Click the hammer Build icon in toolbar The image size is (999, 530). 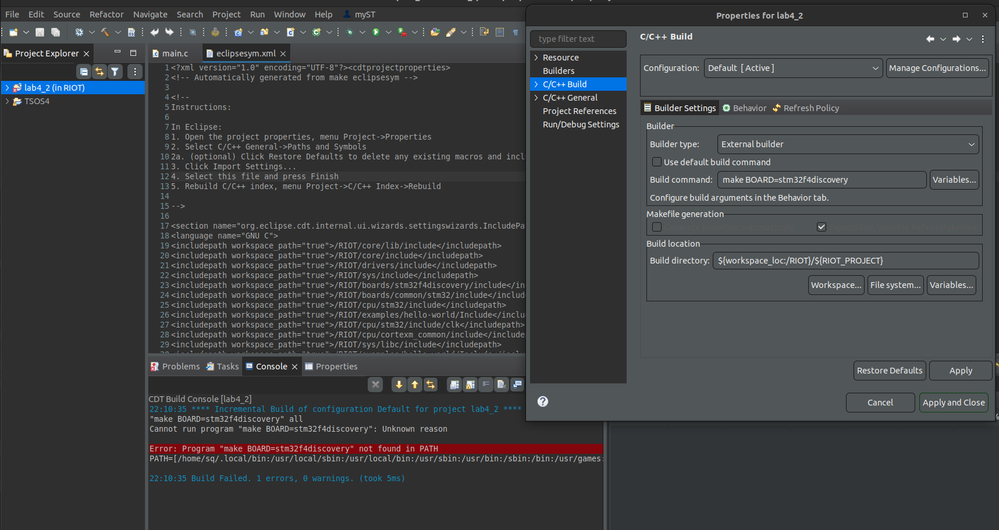click(x=104, y=32)
